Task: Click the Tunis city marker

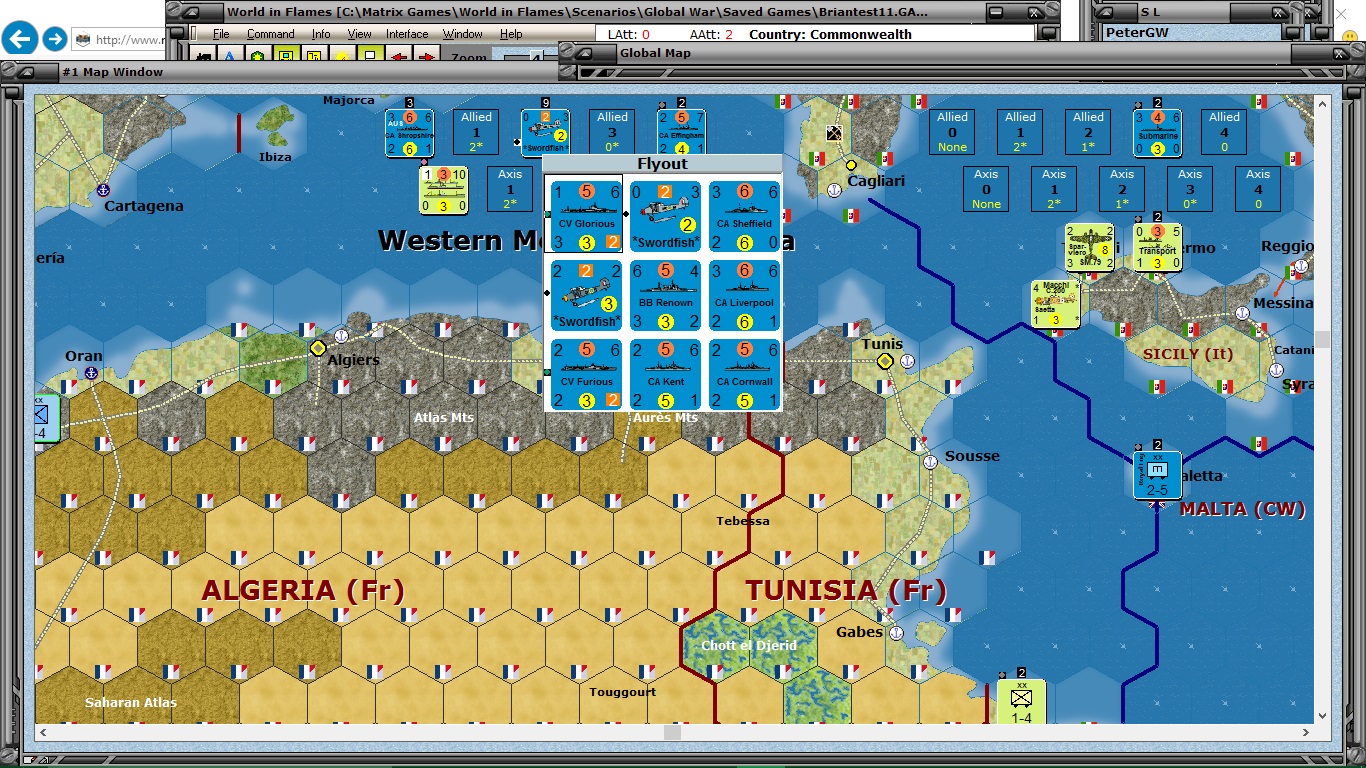Action: point(885,361)
